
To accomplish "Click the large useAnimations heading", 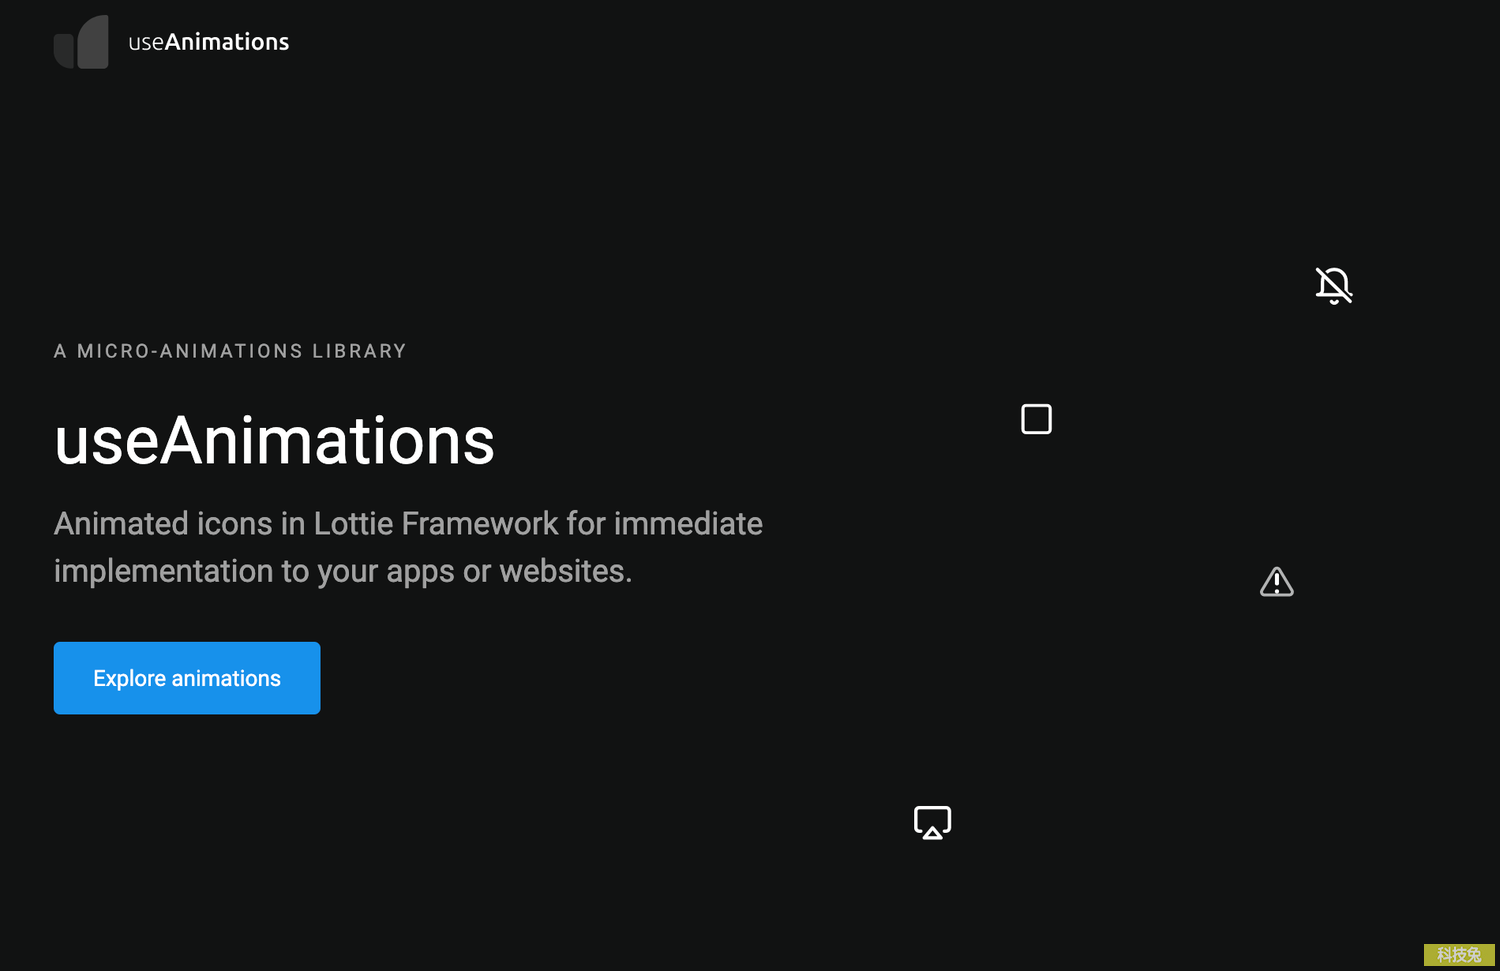I will click(275, 441).
